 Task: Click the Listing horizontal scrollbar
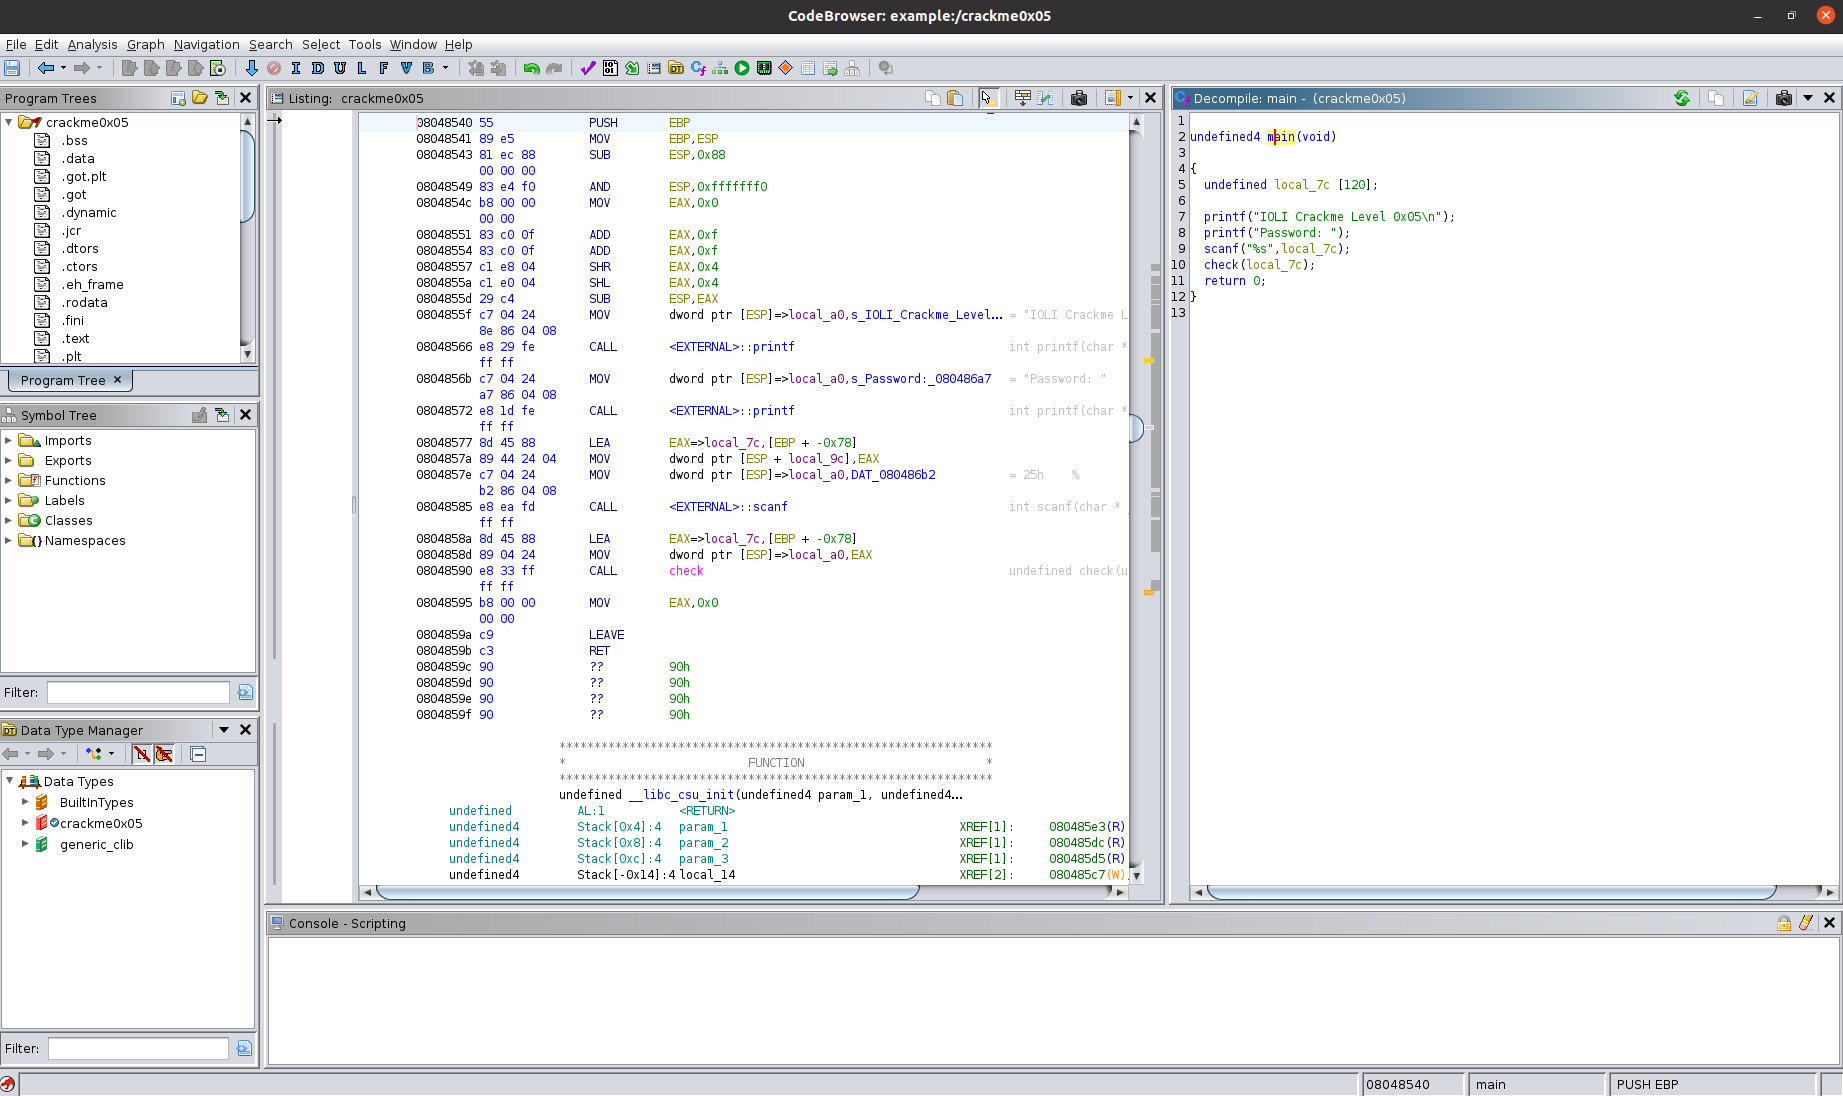pos(745,892)
